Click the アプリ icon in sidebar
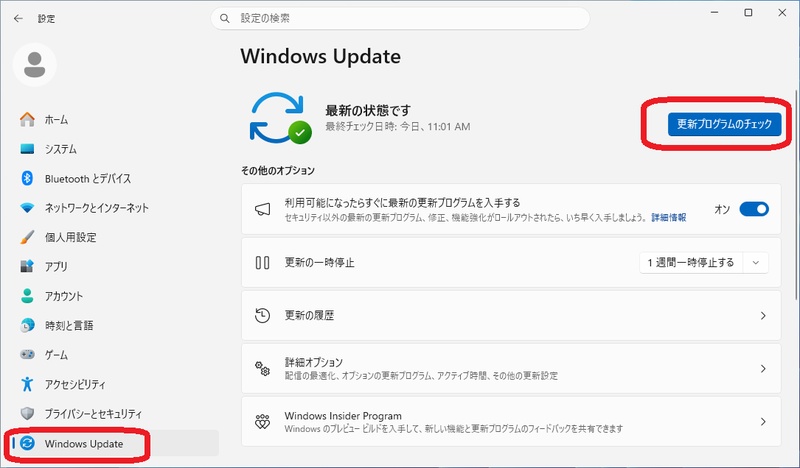The height and width of the screenshot is (468, 800). tap(27, 266)
